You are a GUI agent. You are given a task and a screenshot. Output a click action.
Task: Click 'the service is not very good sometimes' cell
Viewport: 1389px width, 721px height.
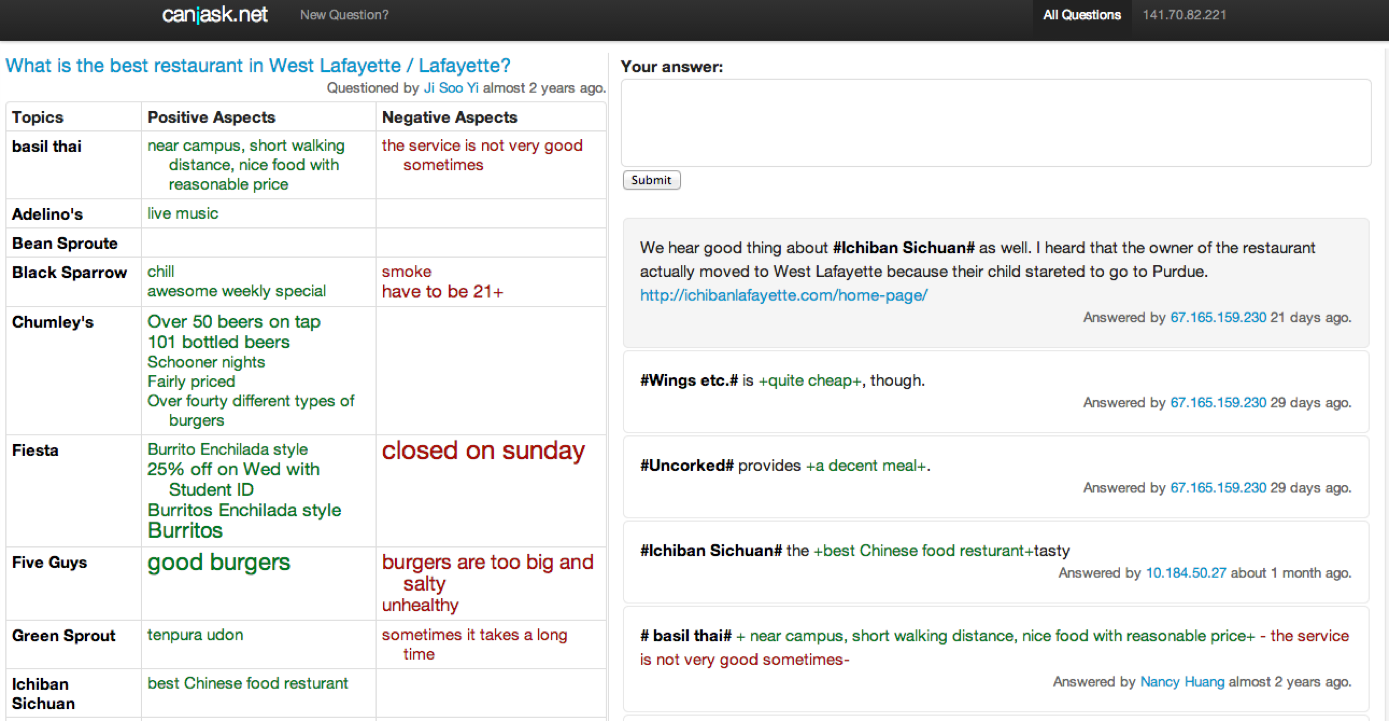482,155
